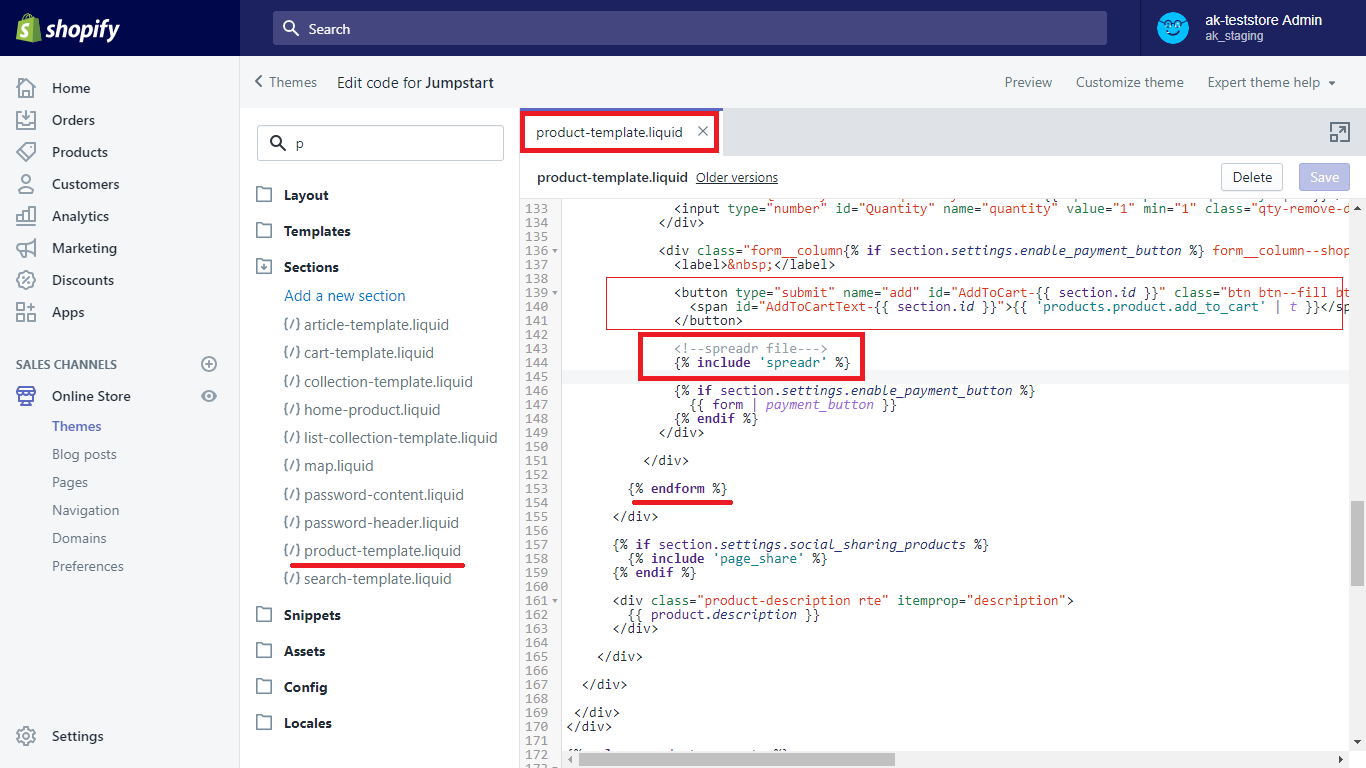This screenshot has width=1366, height=768.
Task: Click Add a new section link
Action: (x=345, y=296)
